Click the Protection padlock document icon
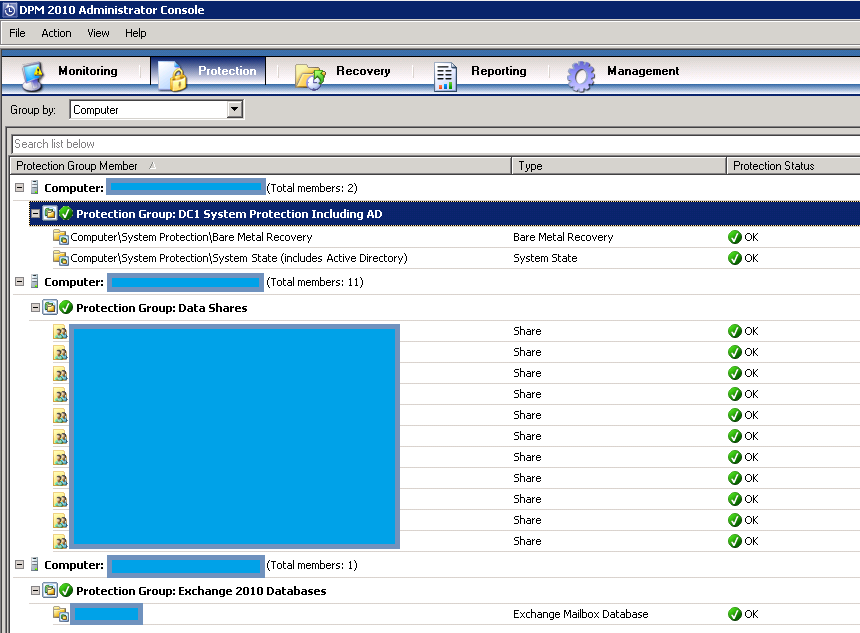This screenshot has height=633, width=860. pyautogui.click(x=173, y=76)
